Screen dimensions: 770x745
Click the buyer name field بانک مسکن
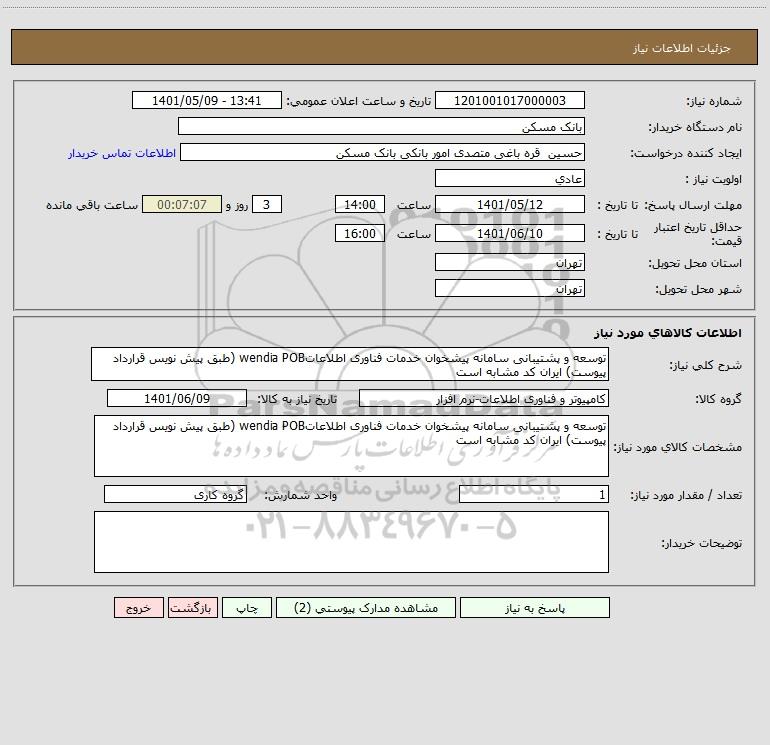[381, 126]
